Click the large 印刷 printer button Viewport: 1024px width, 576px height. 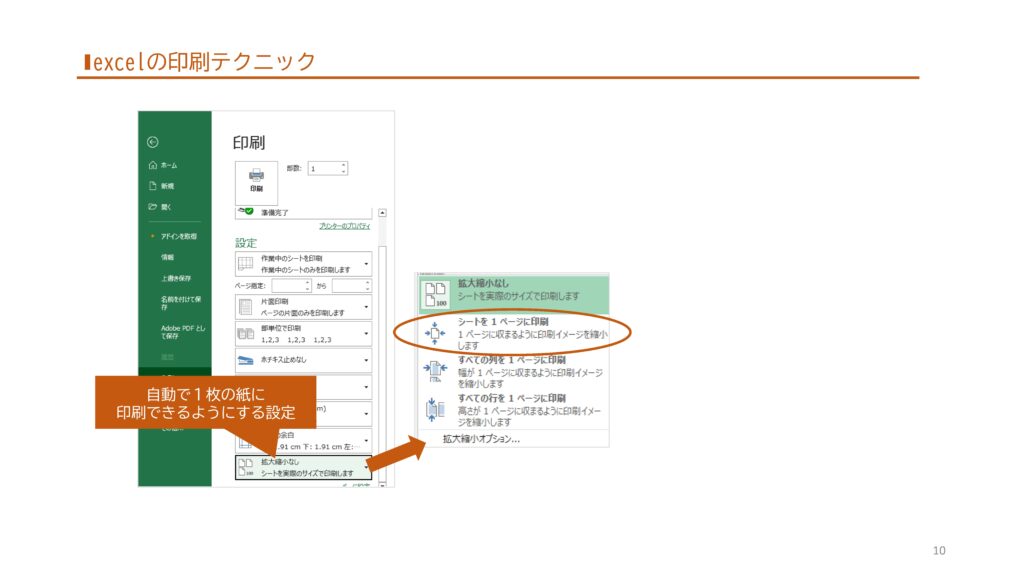coord(256,180)
